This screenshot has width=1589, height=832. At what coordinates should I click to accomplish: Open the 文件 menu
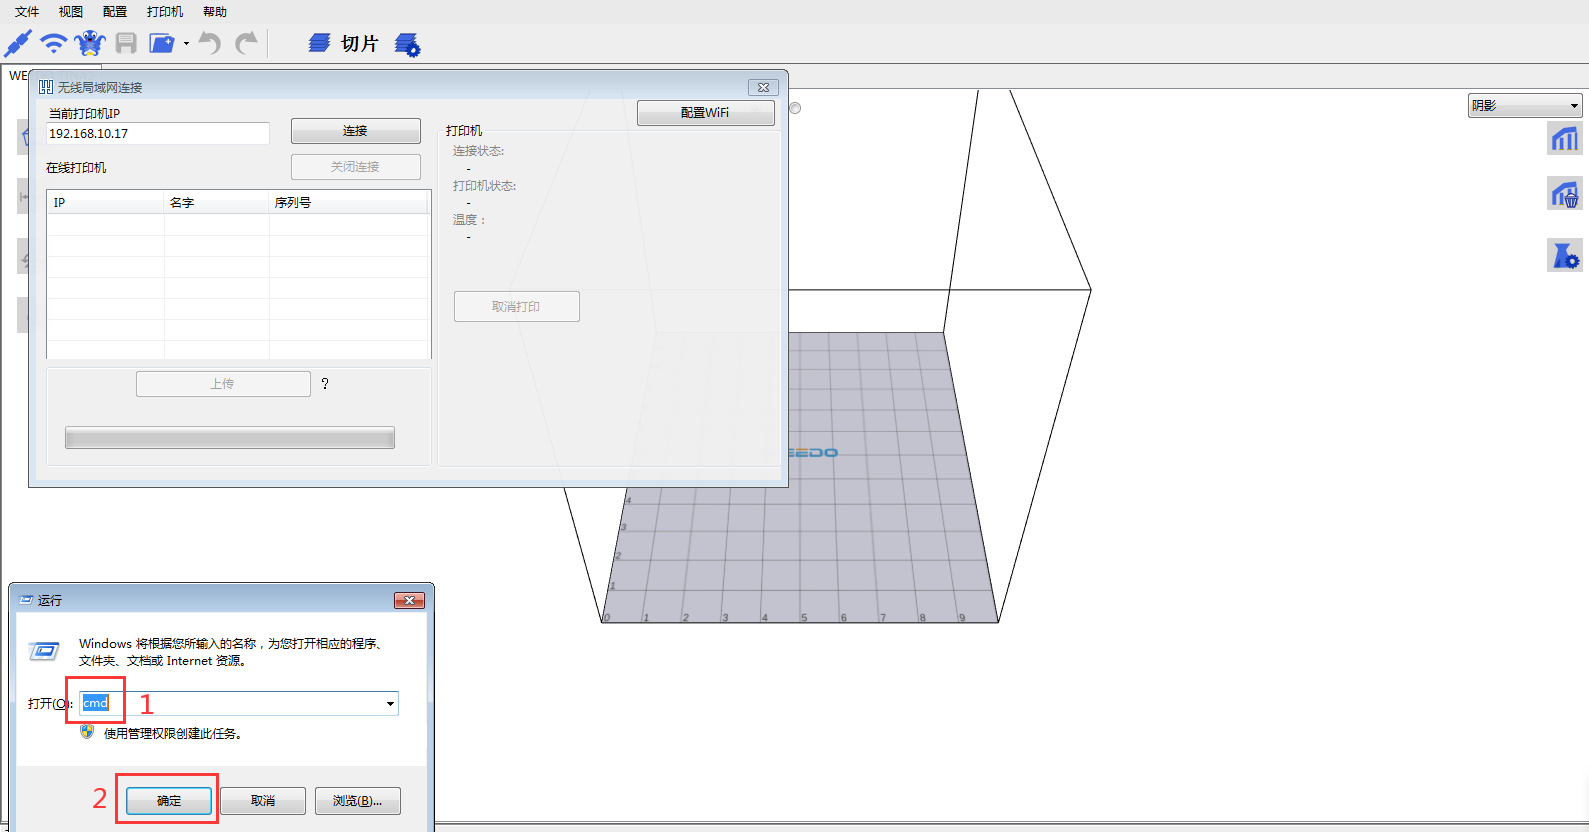point(27,12)
